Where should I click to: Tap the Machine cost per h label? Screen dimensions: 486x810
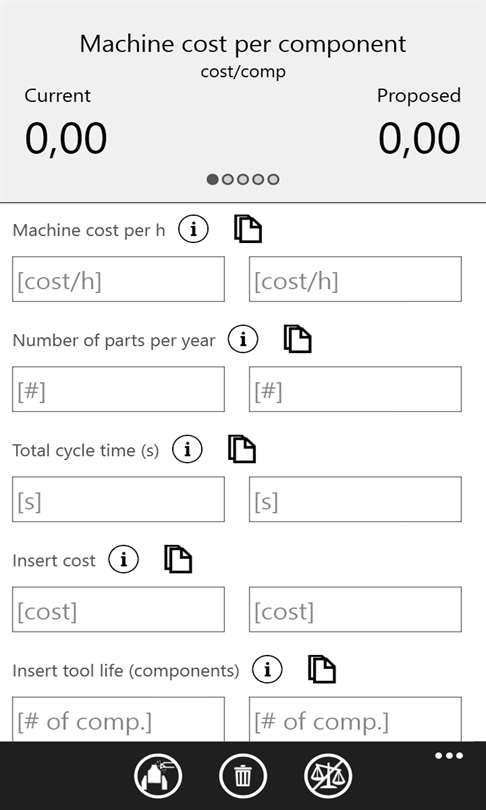tap(89, 230)
